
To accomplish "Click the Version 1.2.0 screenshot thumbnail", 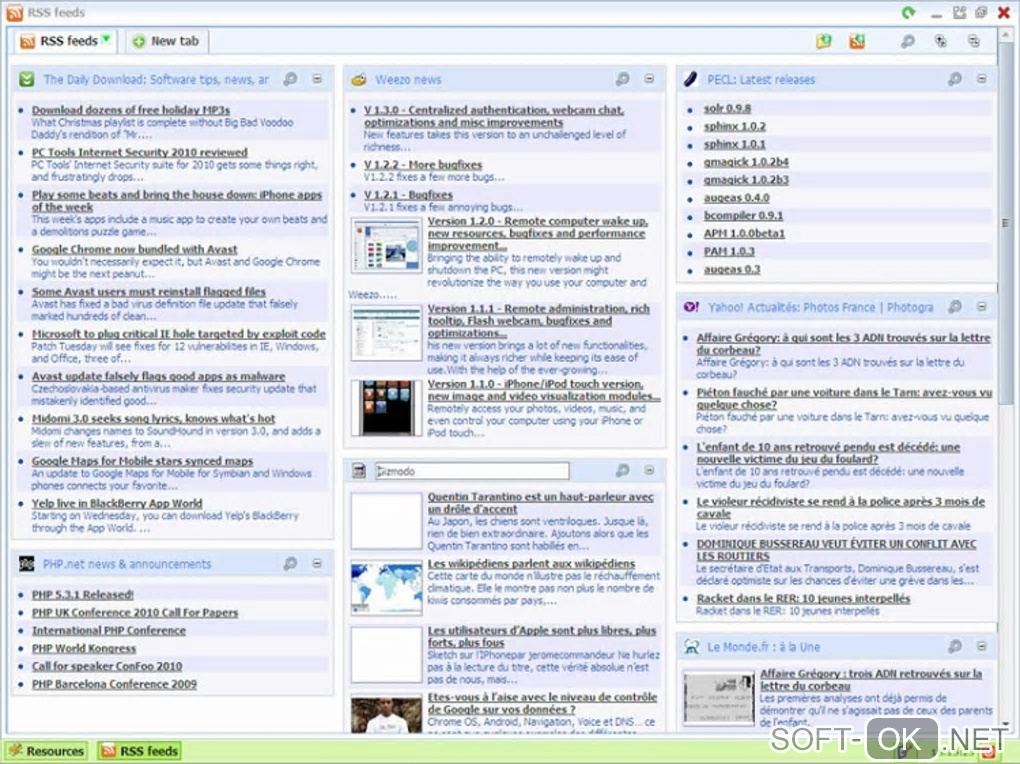I will point(386,245).
